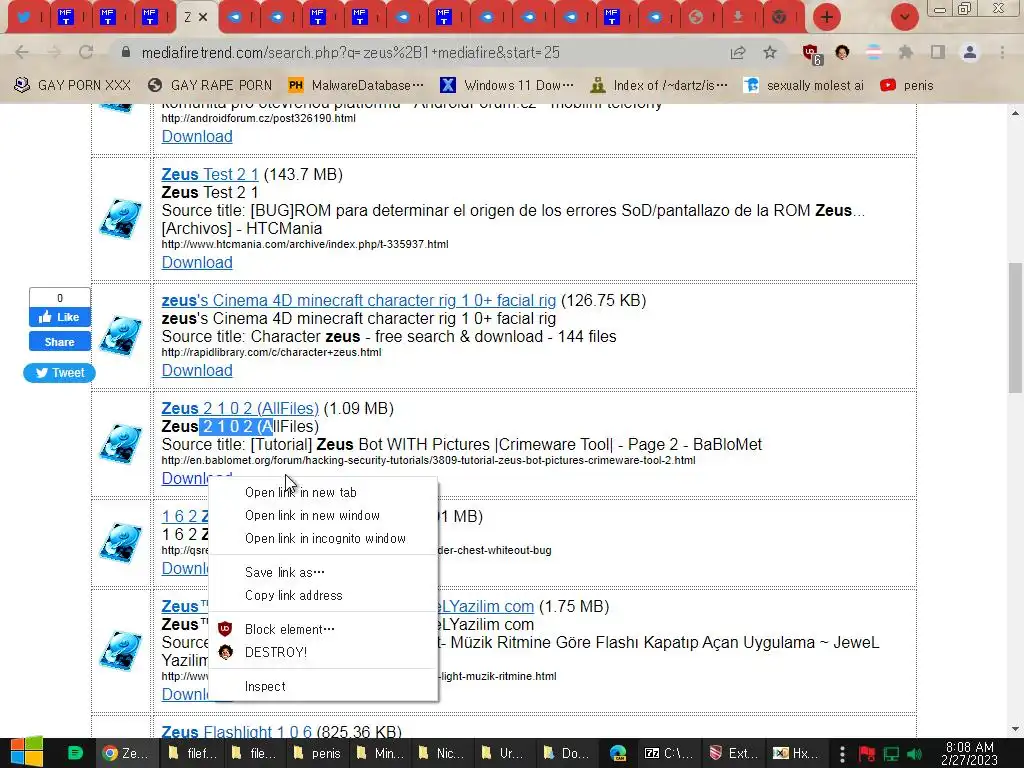Open the Min… folder taskbar window
The height and width of the screenshot is (768, 1024).
tap(381, 753)
